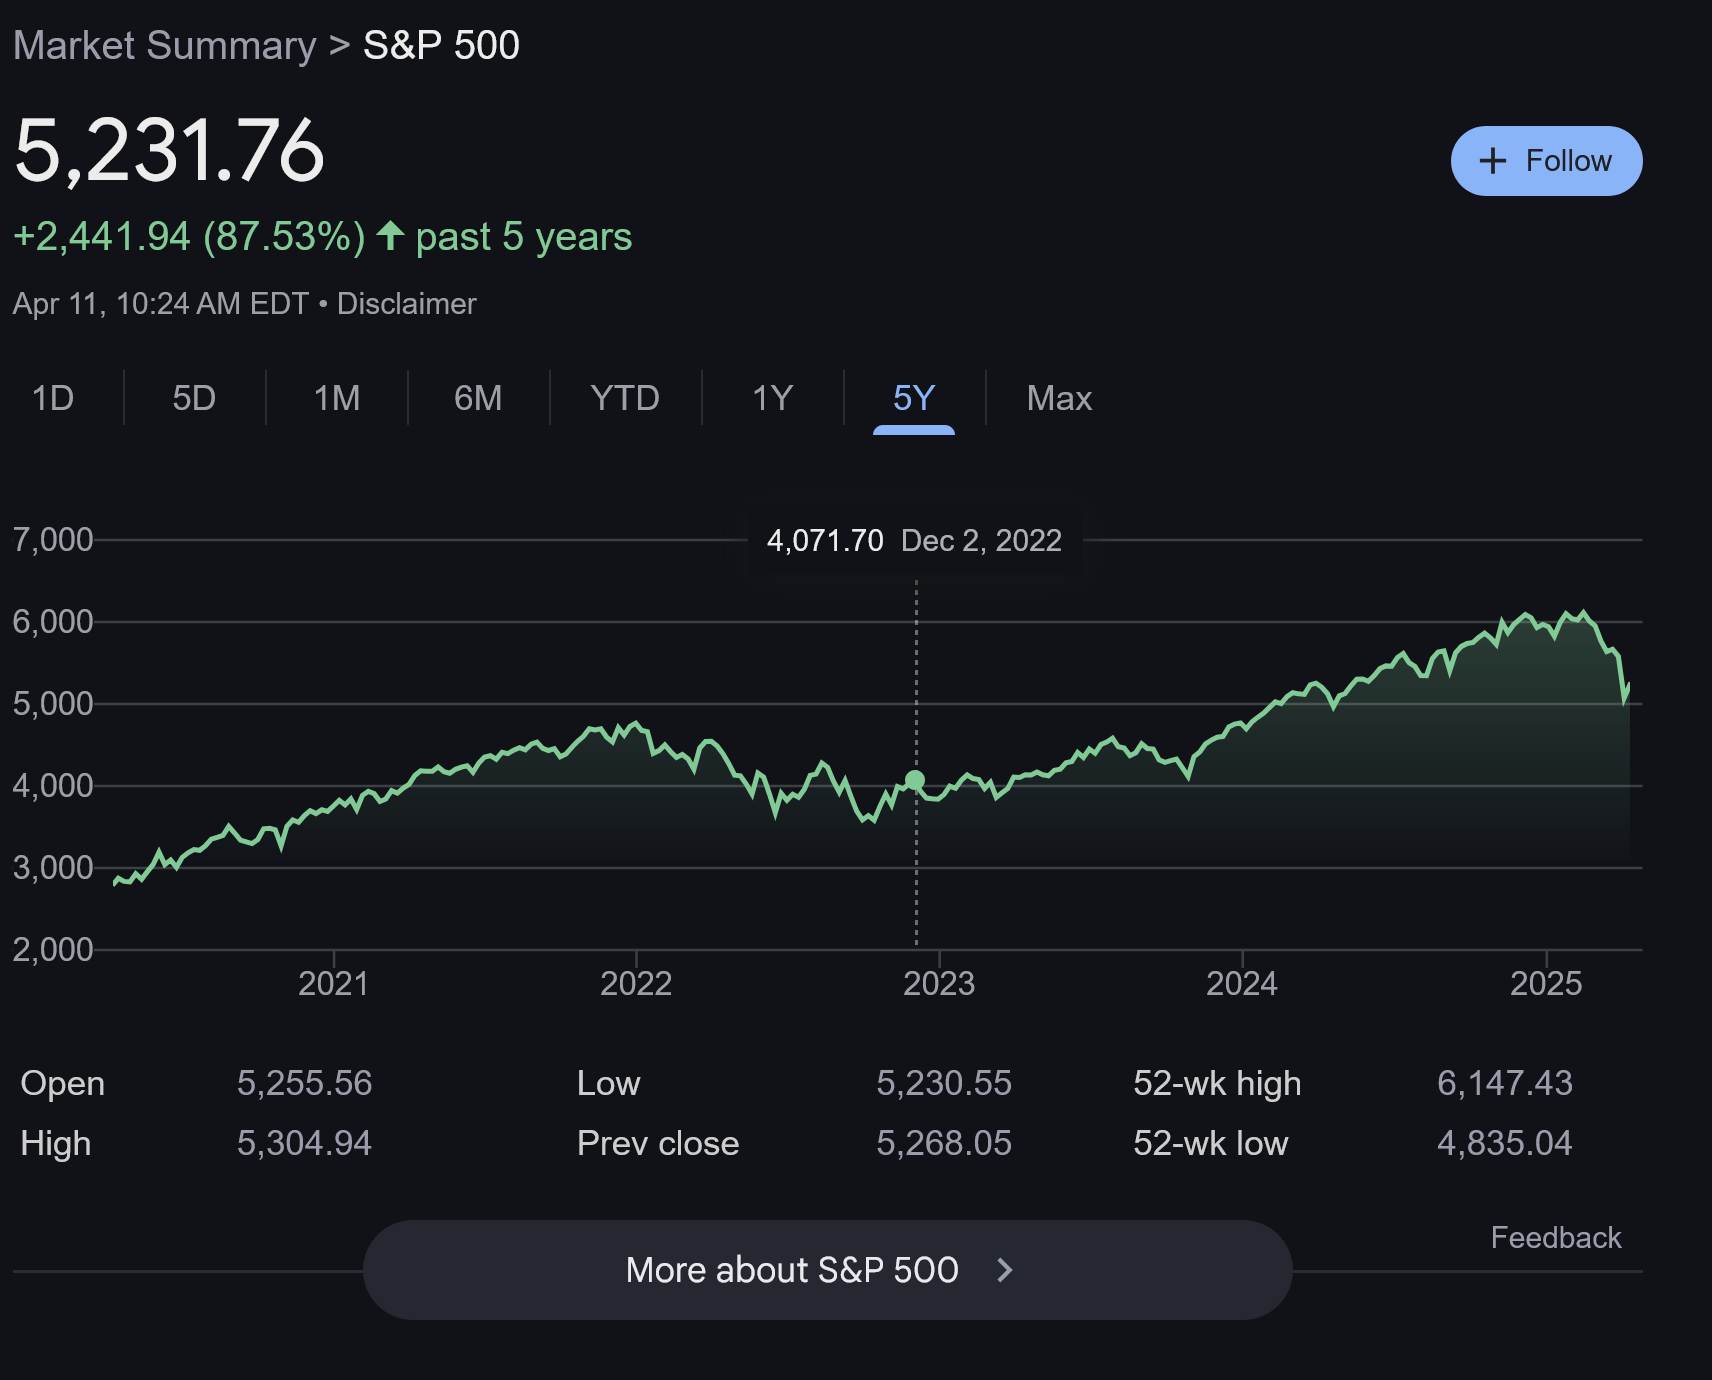1712x1380 pixels.
Task: Click the 2025 label on chart axis
Action: click(1545, 984)
